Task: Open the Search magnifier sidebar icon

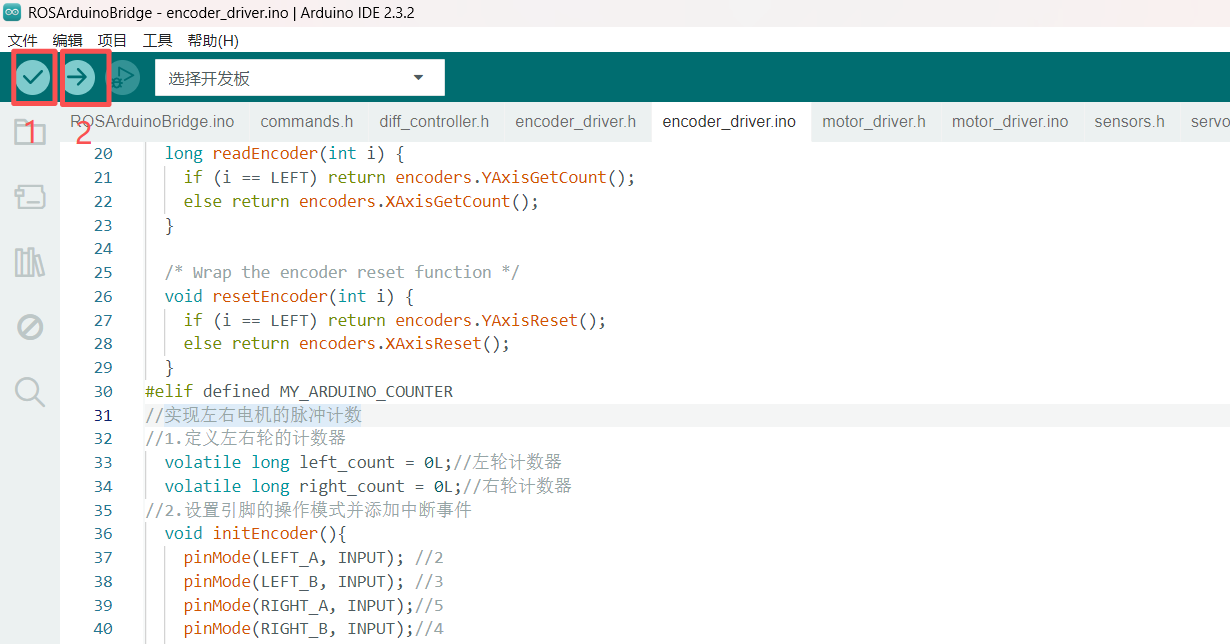Action: [30, 392]
